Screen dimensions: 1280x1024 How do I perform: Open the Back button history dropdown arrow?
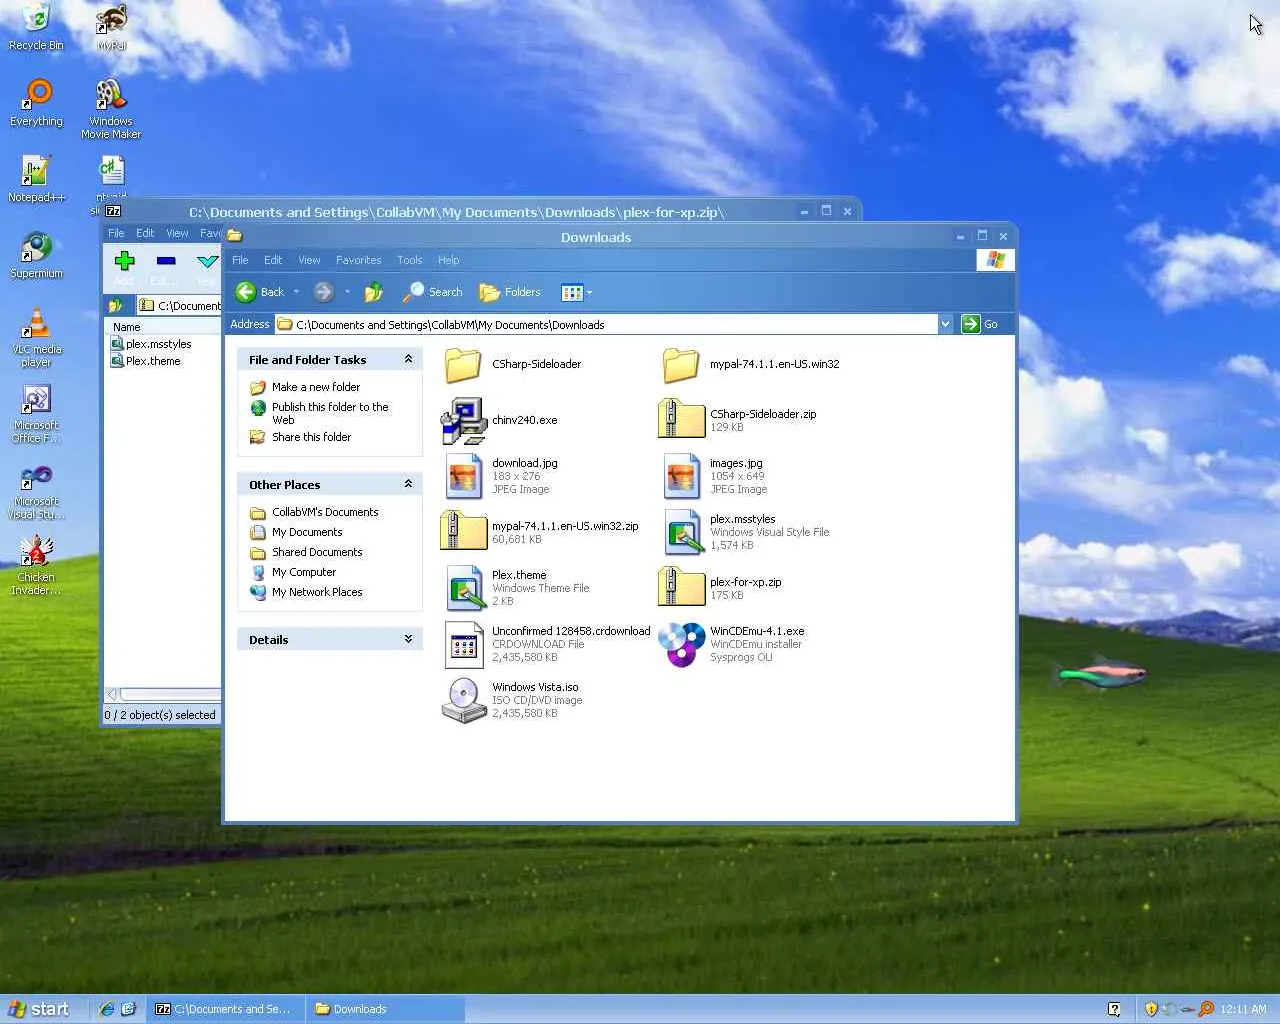296,292
